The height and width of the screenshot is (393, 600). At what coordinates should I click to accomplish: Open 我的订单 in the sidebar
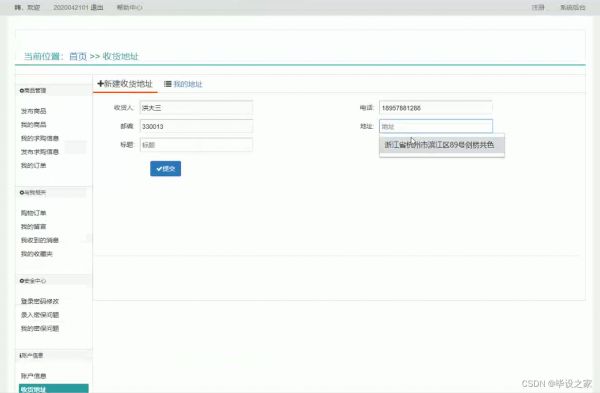pyautogui.click(x=33, y=165)
